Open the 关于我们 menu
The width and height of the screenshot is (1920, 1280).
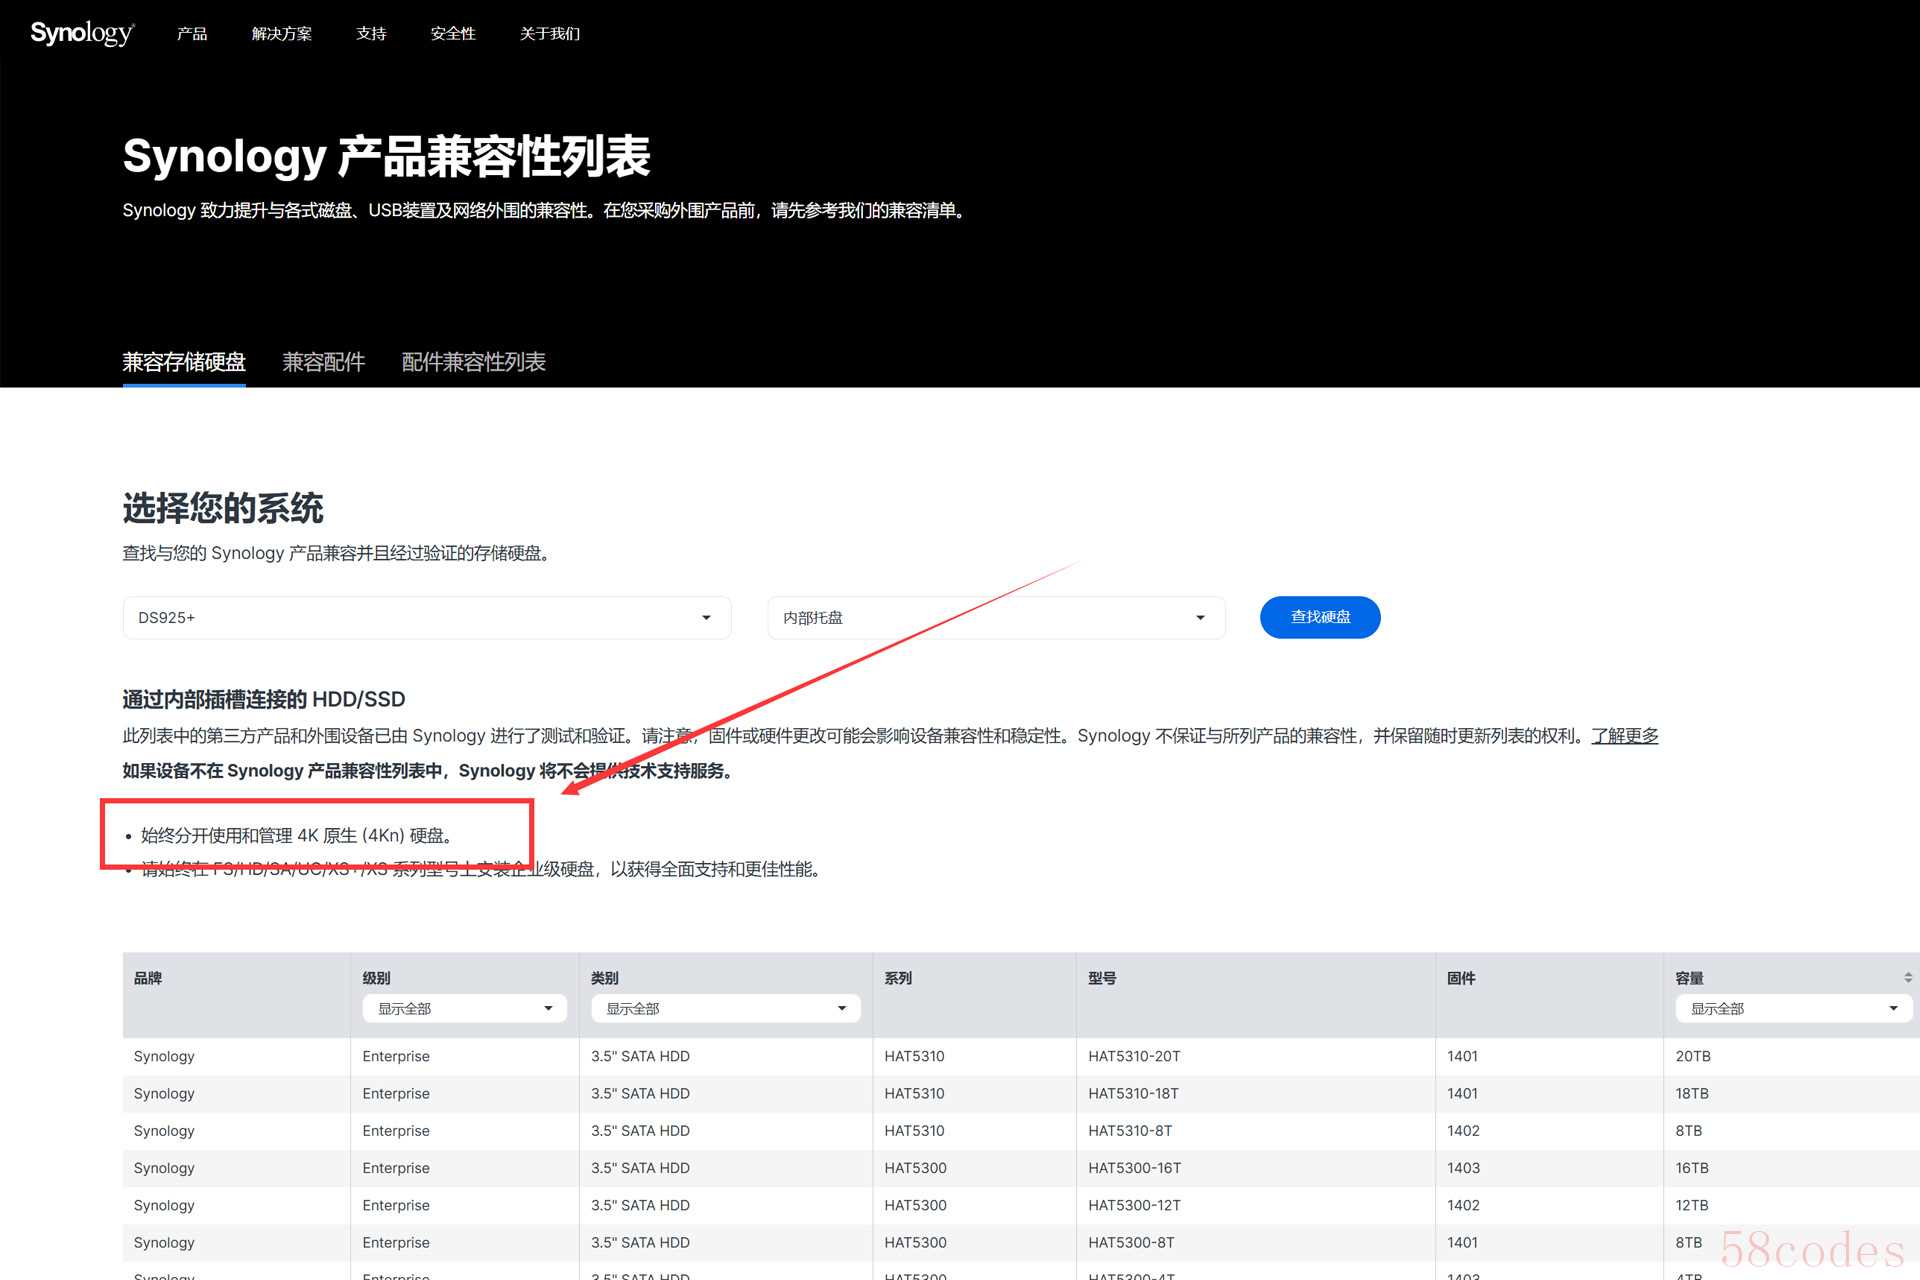[x=550, y=33]
